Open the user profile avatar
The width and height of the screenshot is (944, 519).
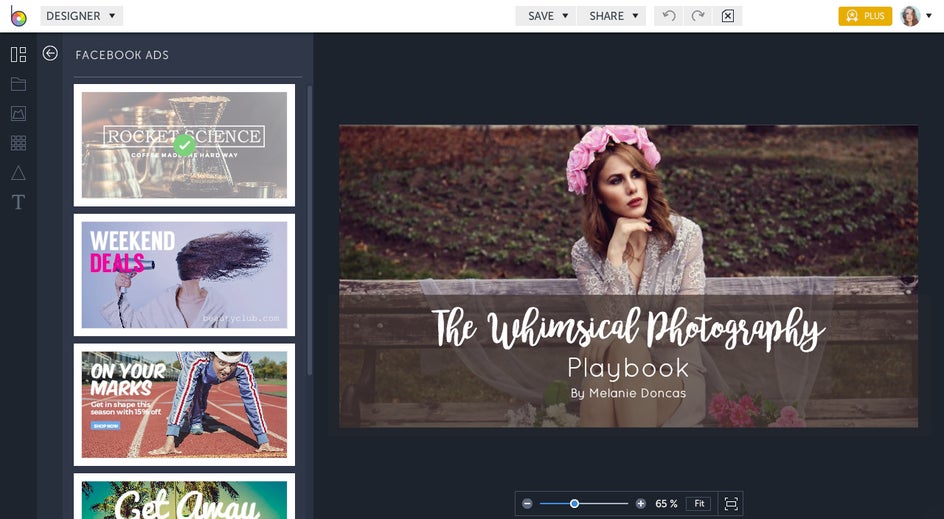point(910,16)
